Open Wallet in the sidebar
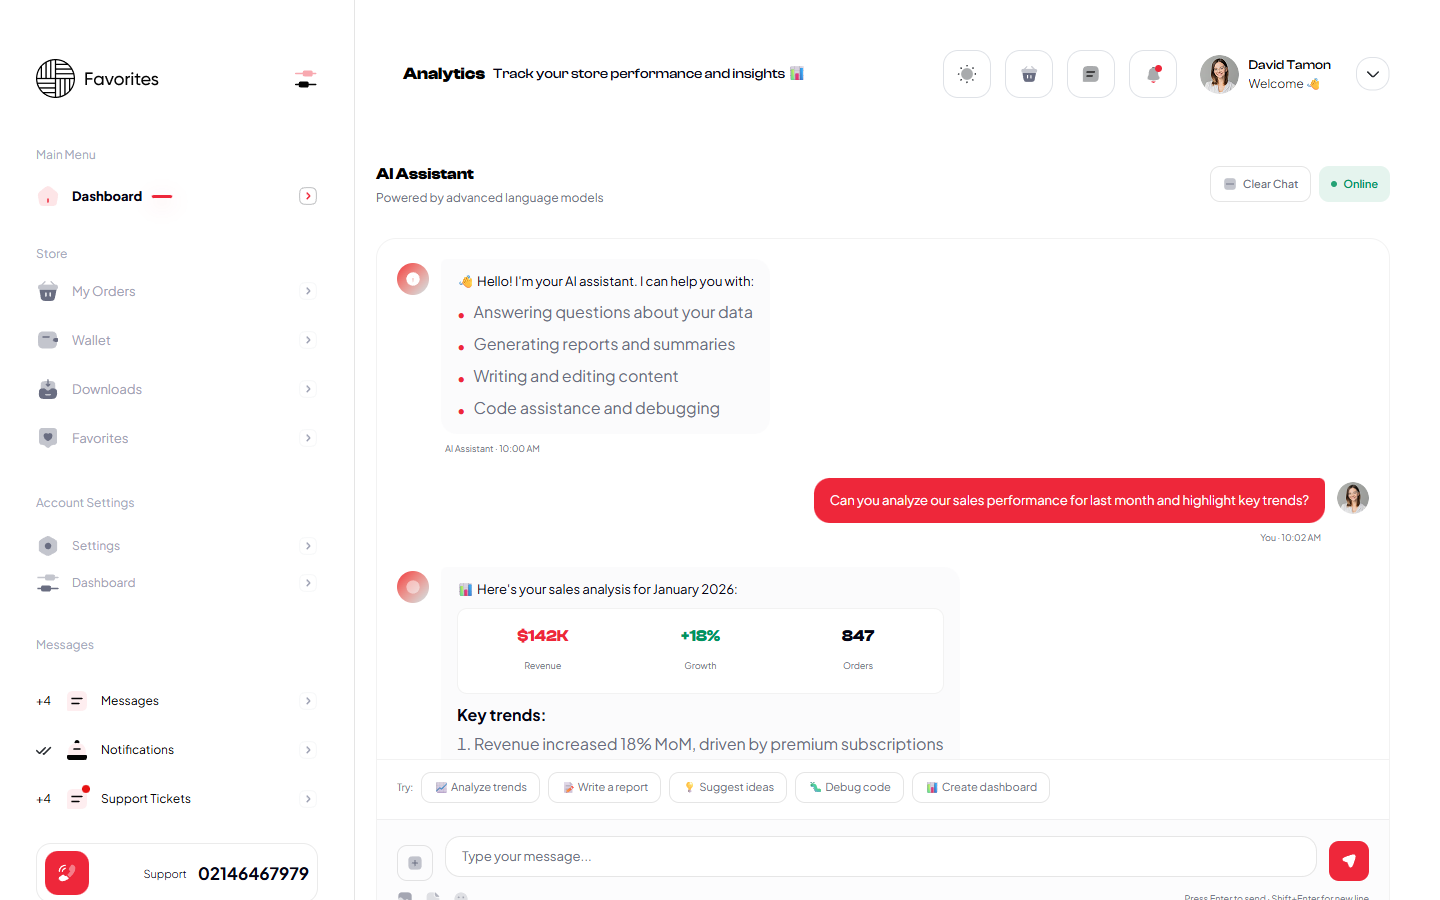This screenshot has width=1440, height=900. pyautogui.click(x=91, y=340)
